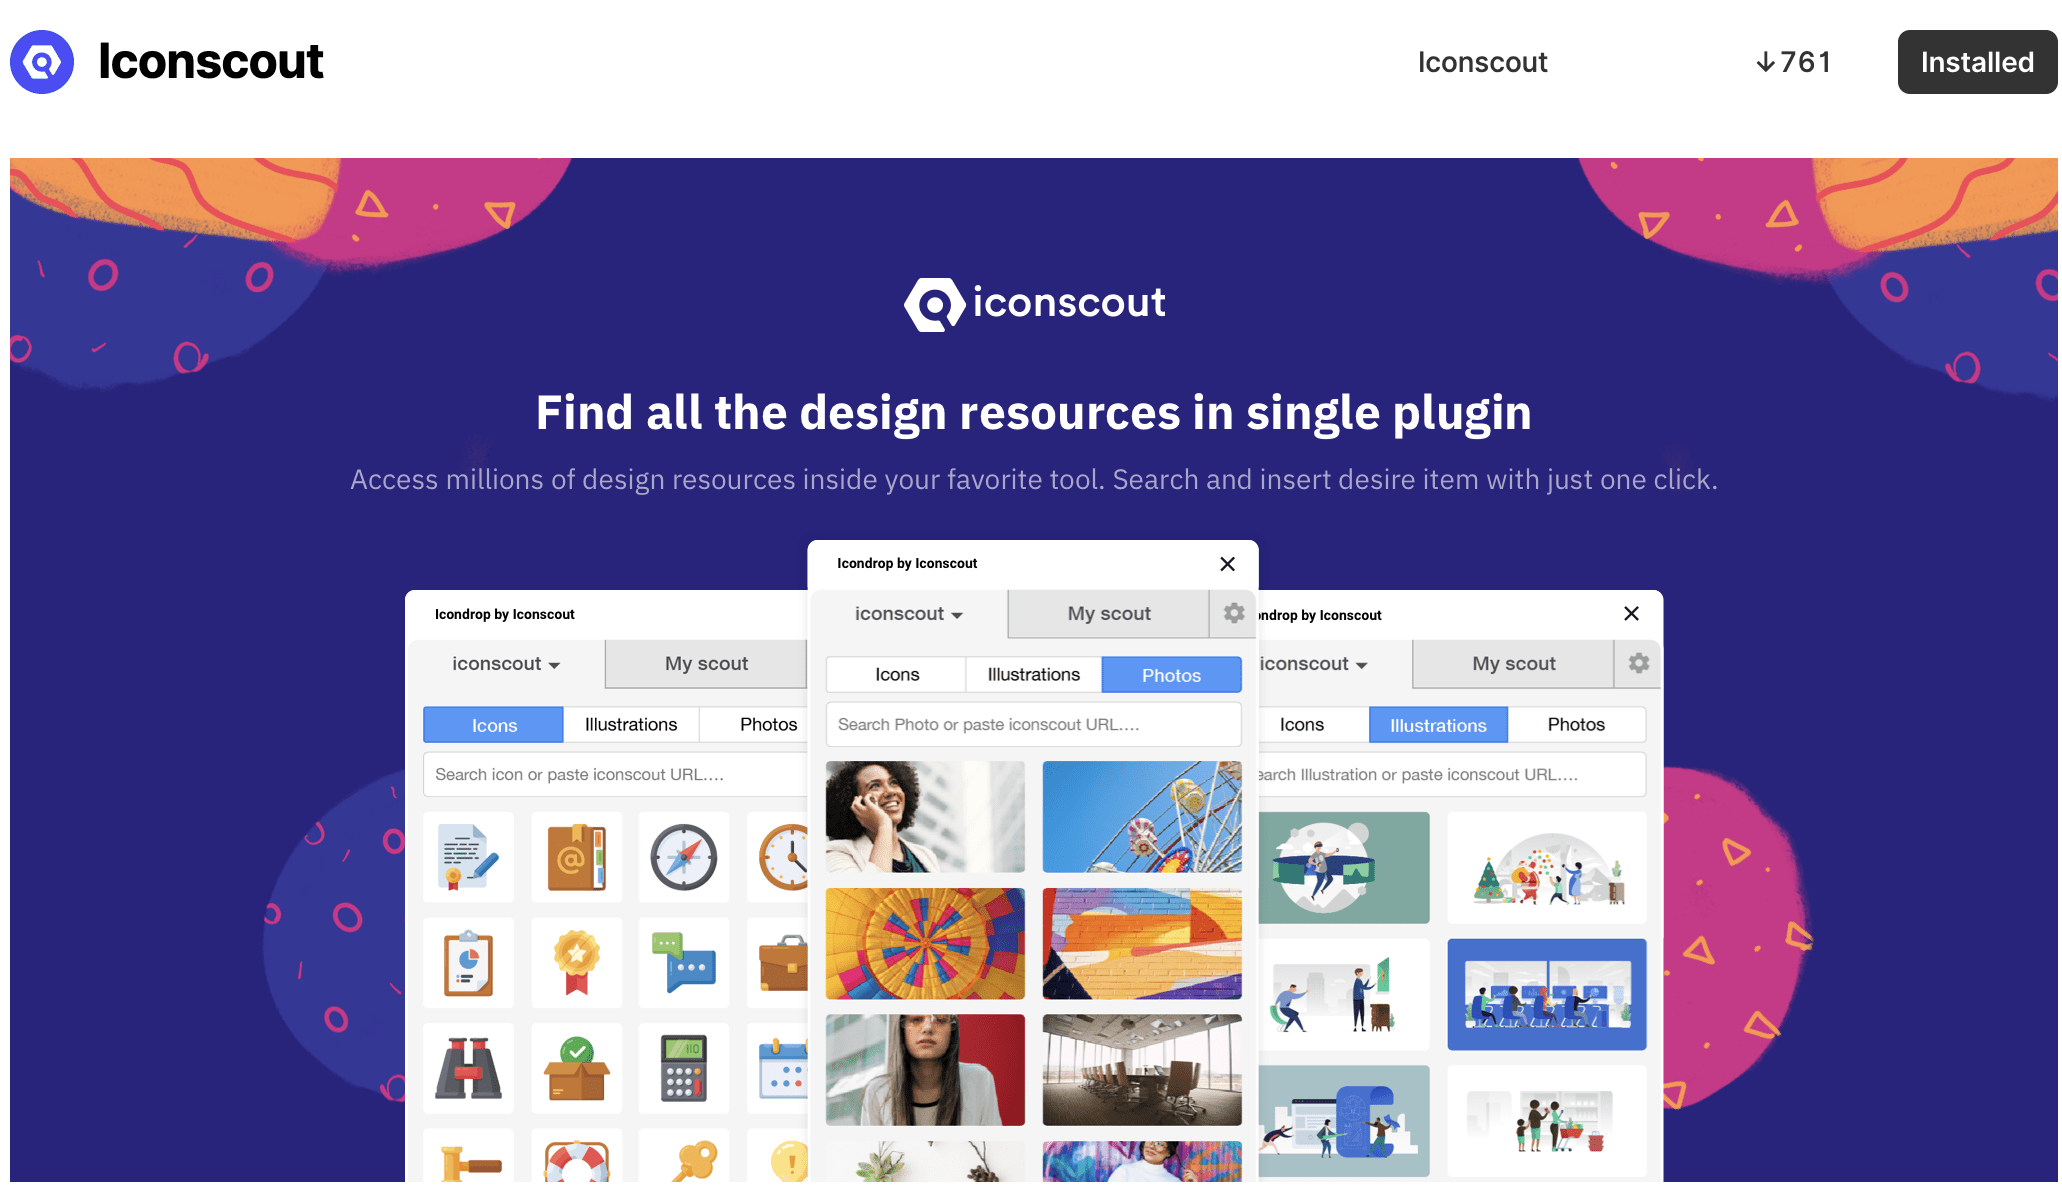The width and height of the screenshot is (2062, 1188).
Task: Click the Icons tab in left panel
Action: coord(493,724)
